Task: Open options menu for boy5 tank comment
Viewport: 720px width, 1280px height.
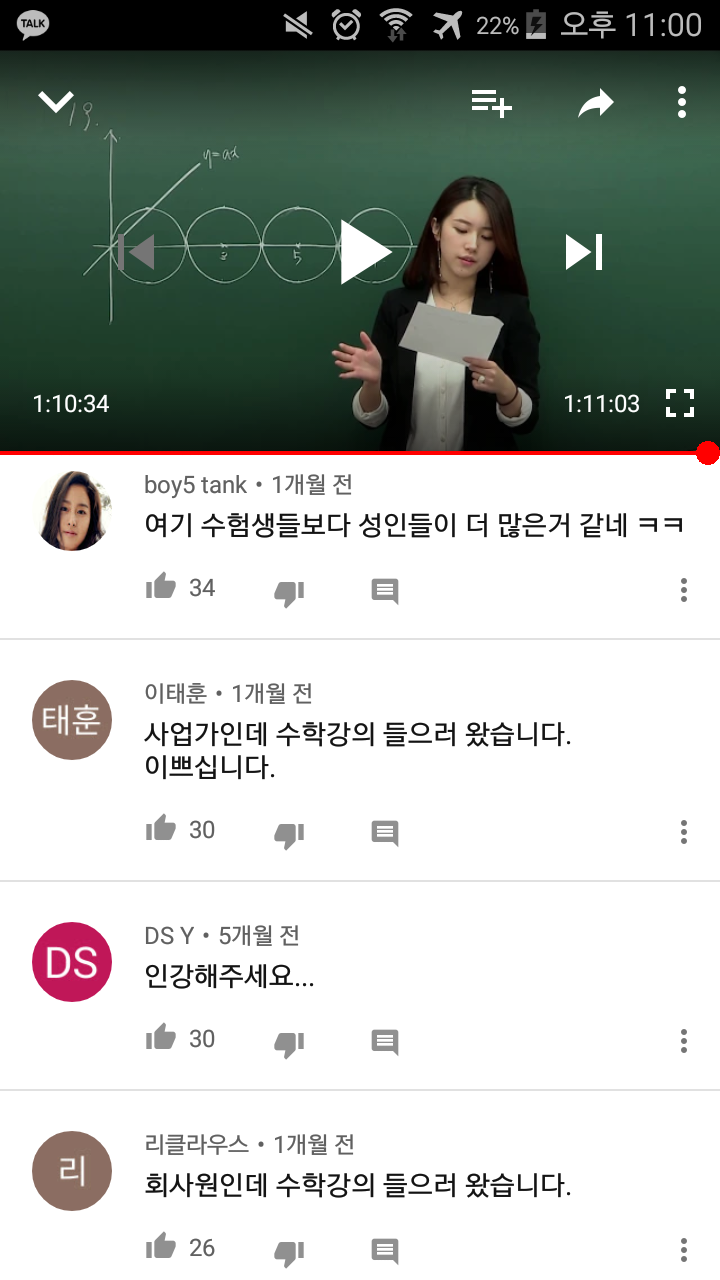Action: (684, 590)
